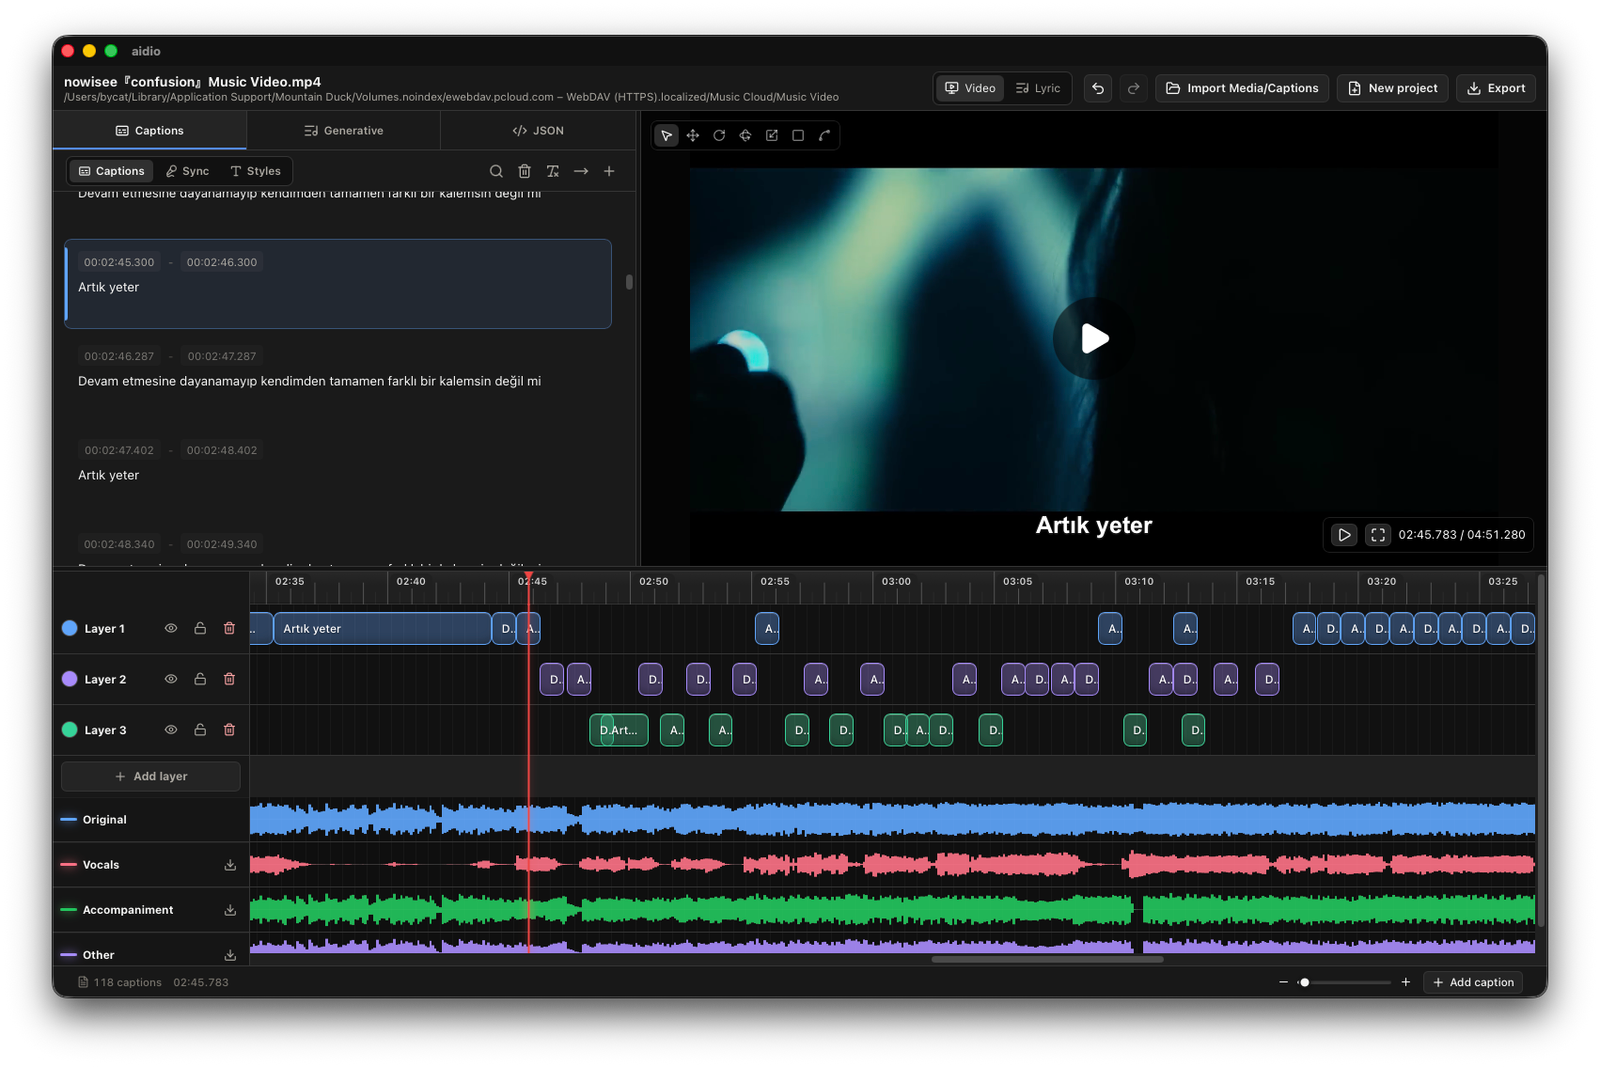The height and width of the screenshot is (1067, 1600).
Task: Download the Other stem
Action: [230, 955]
